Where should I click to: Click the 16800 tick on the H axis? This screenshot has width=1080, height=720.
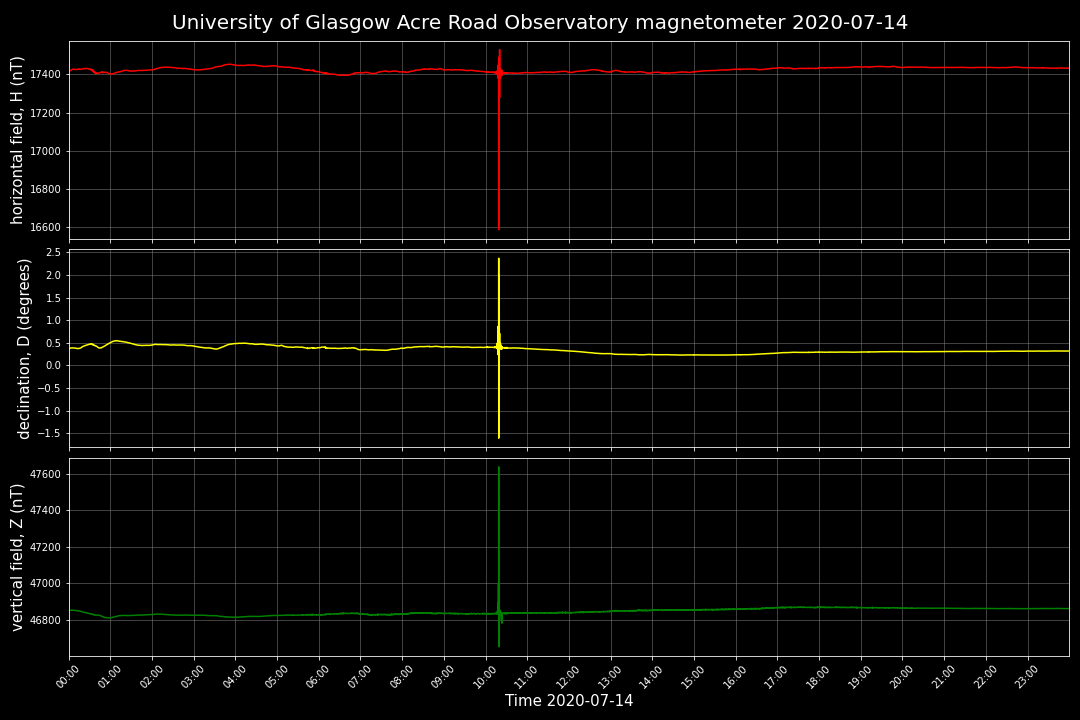click(x=45, y=189)
